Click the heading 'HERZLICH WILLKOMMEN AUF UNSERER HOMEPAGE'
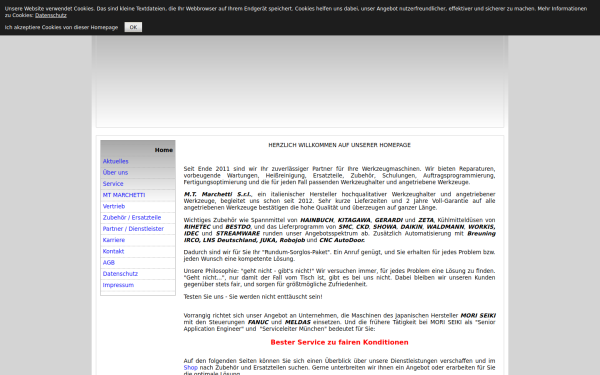Image resolution: width=600 pixels, height=375 pixels. (x=339, y=145)
